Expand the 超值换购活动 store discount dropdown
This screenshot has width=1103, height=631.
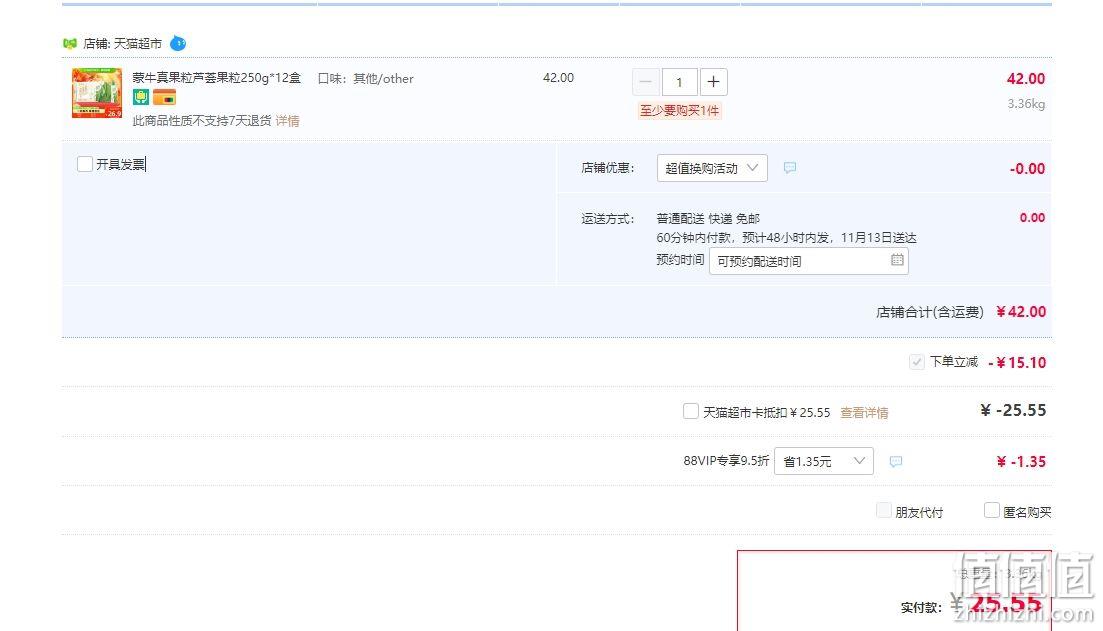712,168
